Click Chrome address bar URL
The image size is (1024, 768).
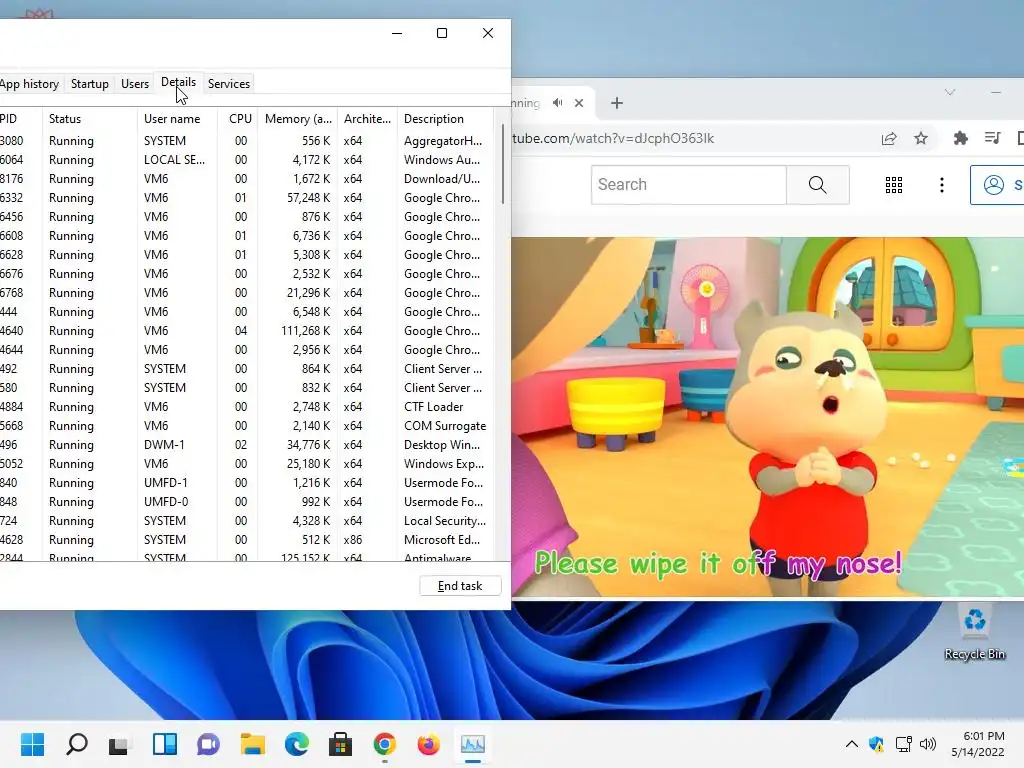pyautogui.click(x=613, y=138)
